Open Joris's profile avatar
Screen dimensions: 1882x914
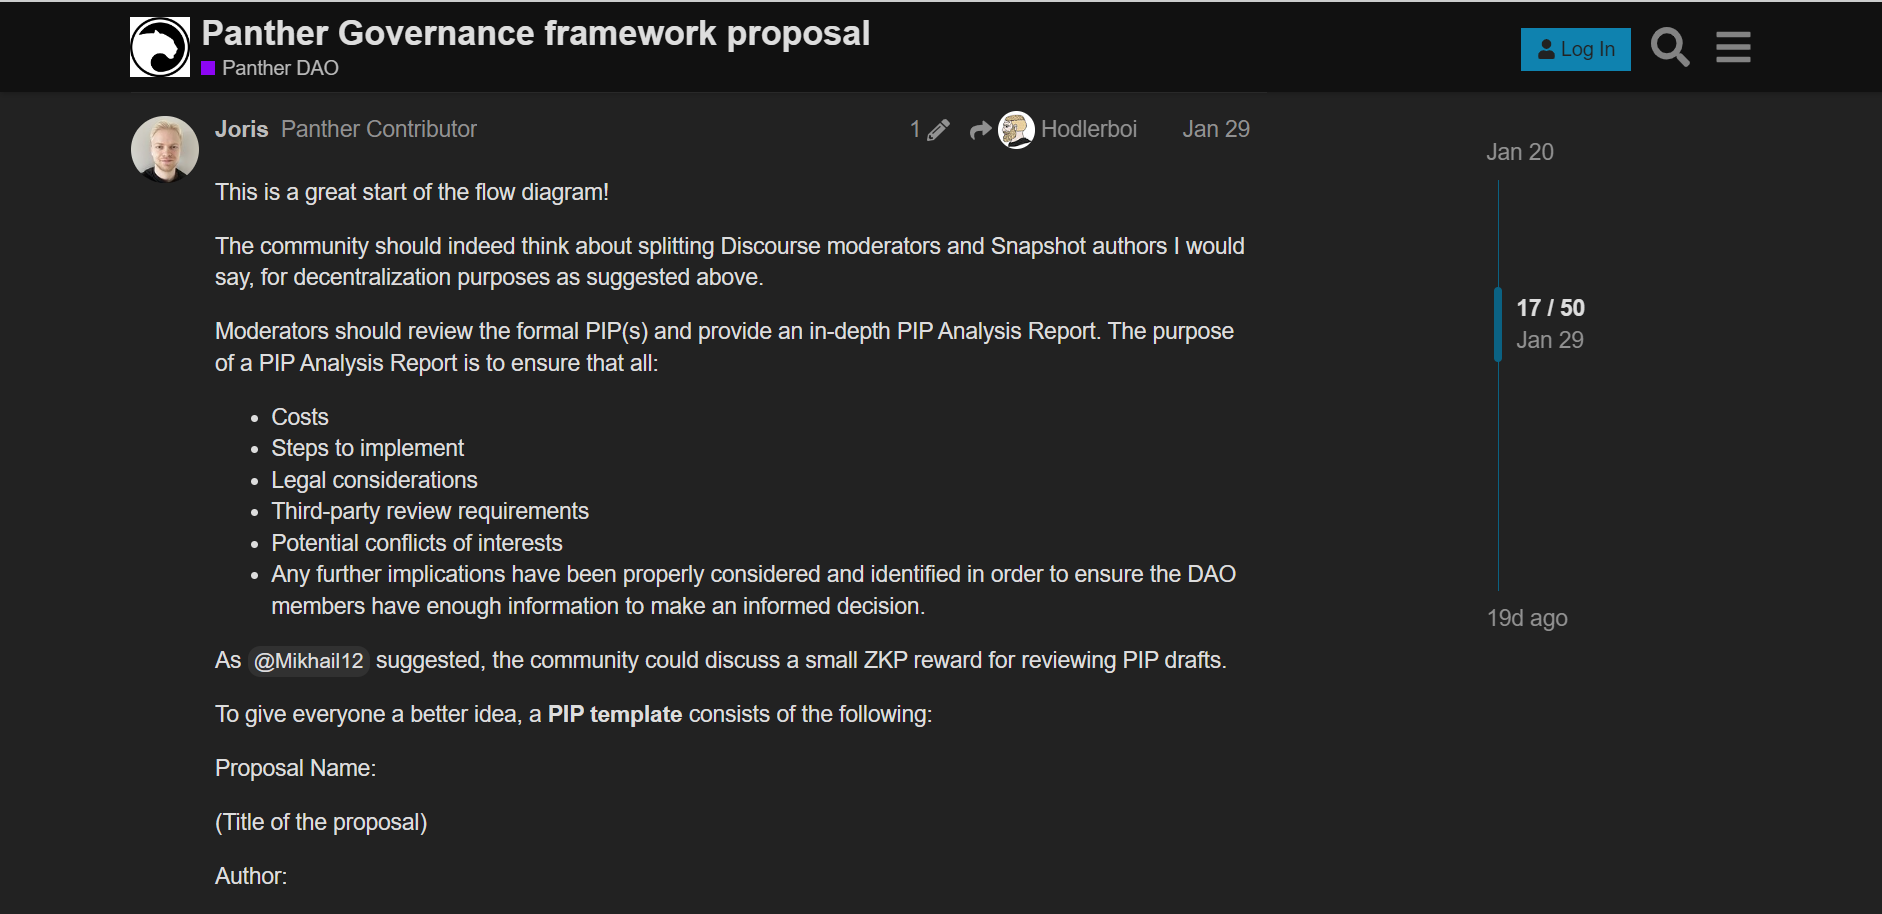165,149
